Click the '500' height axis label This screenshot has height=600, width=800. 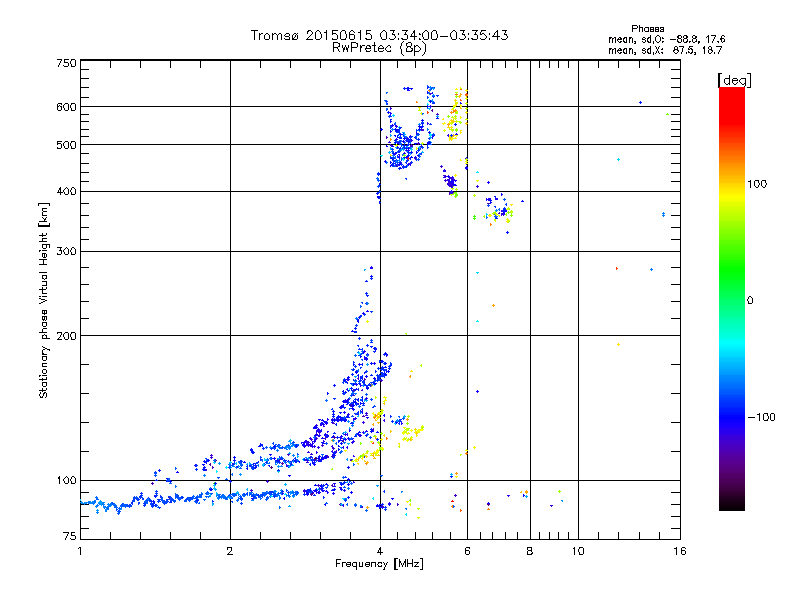66,145
